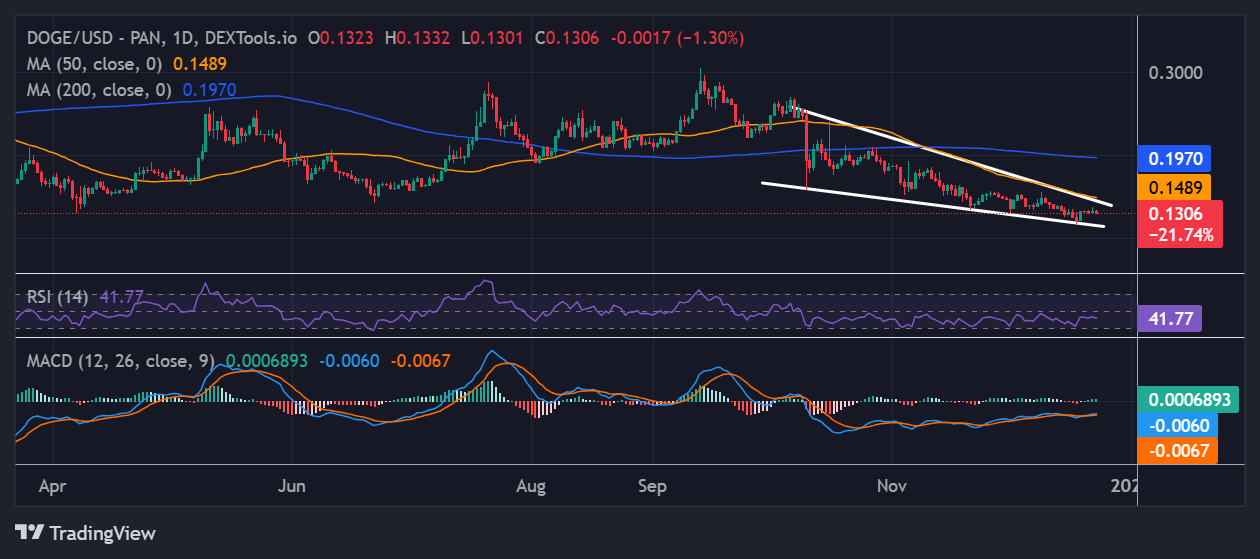The image size is (1260, 559).
Task: Click the TradingView wordmark text
Action: [102, 533]
